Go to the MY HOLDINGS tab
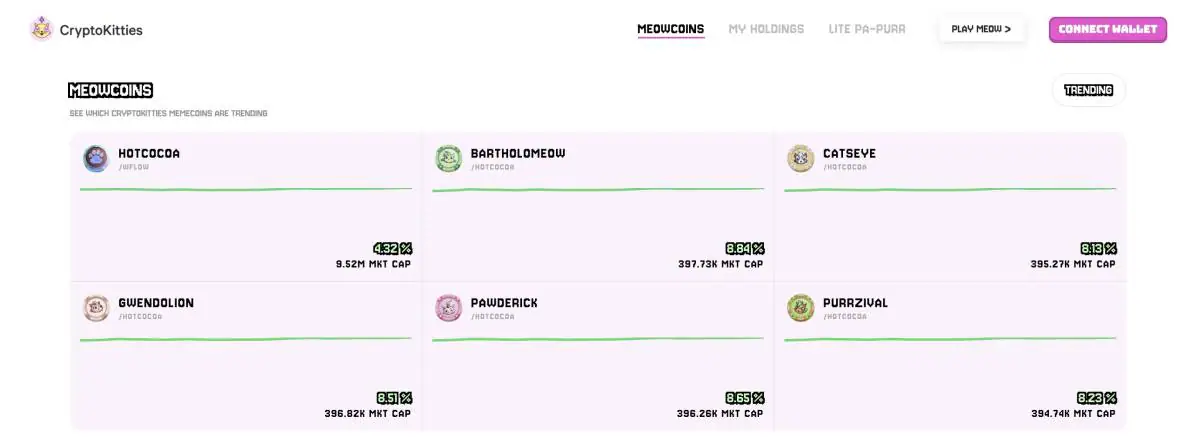Screen dimensions: 1200x437 point(766,29)
